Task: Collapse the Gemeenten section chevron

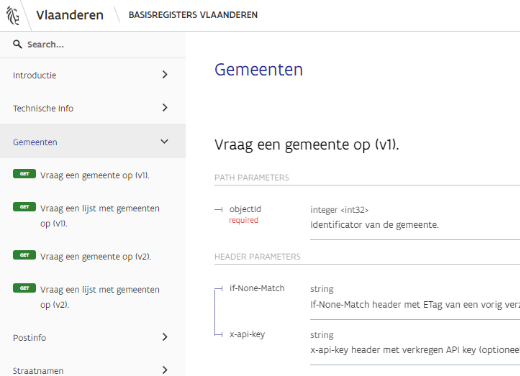Action: 164,141
